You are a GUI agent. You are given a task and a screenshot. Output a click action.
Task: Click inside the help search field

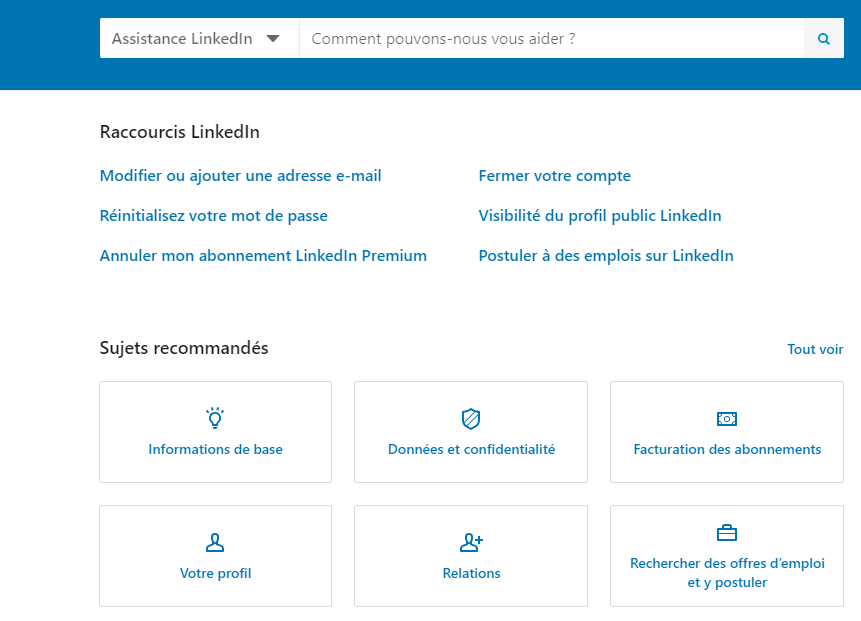(550, 38)
